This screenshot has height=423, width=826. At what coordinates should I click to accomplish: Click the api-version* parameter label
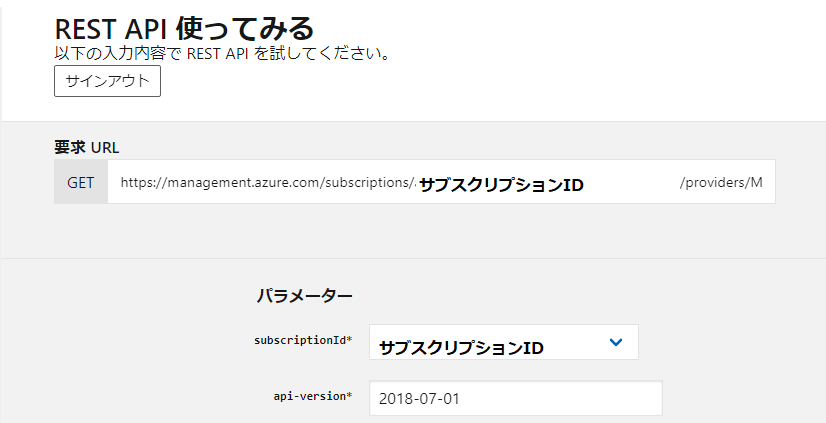tap(313, 396)
